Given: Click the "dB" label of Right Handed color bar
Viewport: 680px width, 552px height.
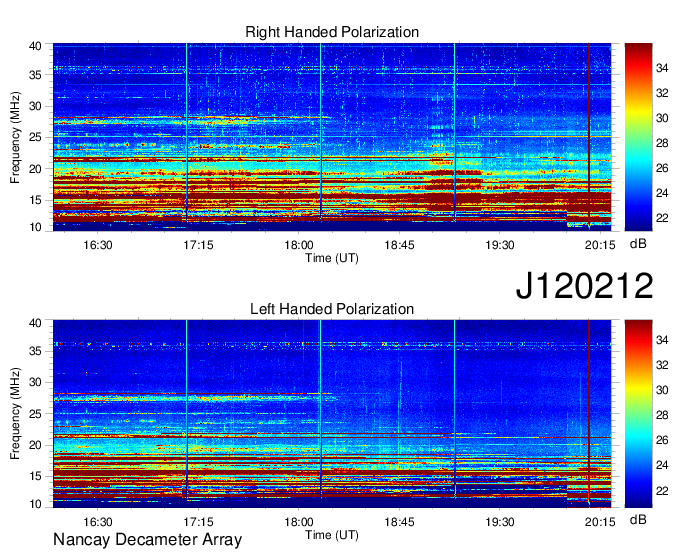Looking at the screenshot, I should click(x=638, y=244).
